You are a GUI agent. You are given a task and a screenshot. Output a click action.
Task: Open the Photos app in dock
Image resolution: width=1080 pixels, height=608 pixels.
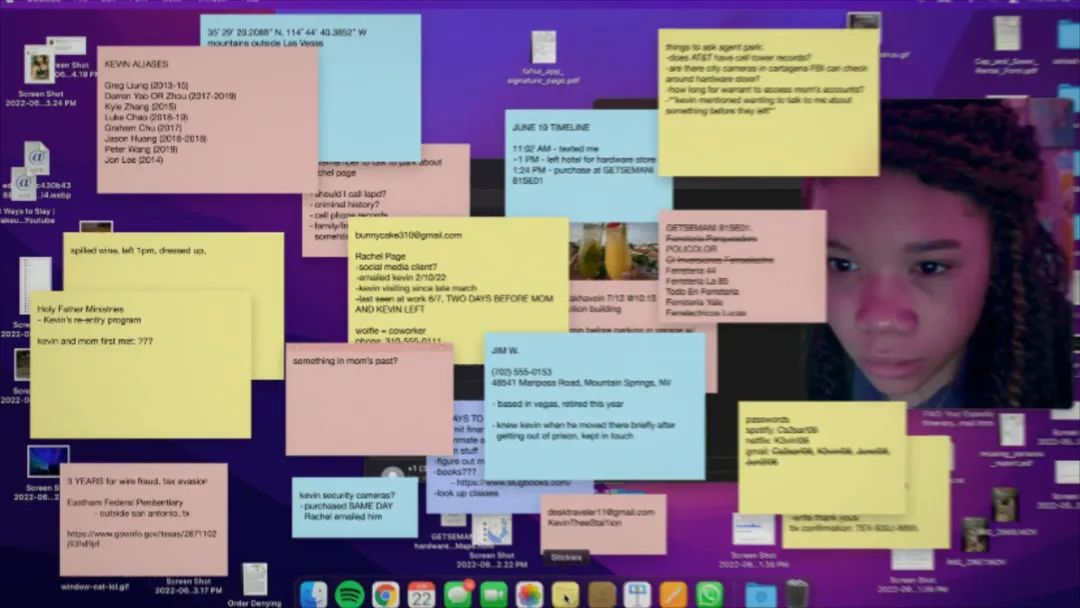tap(529, 594)
